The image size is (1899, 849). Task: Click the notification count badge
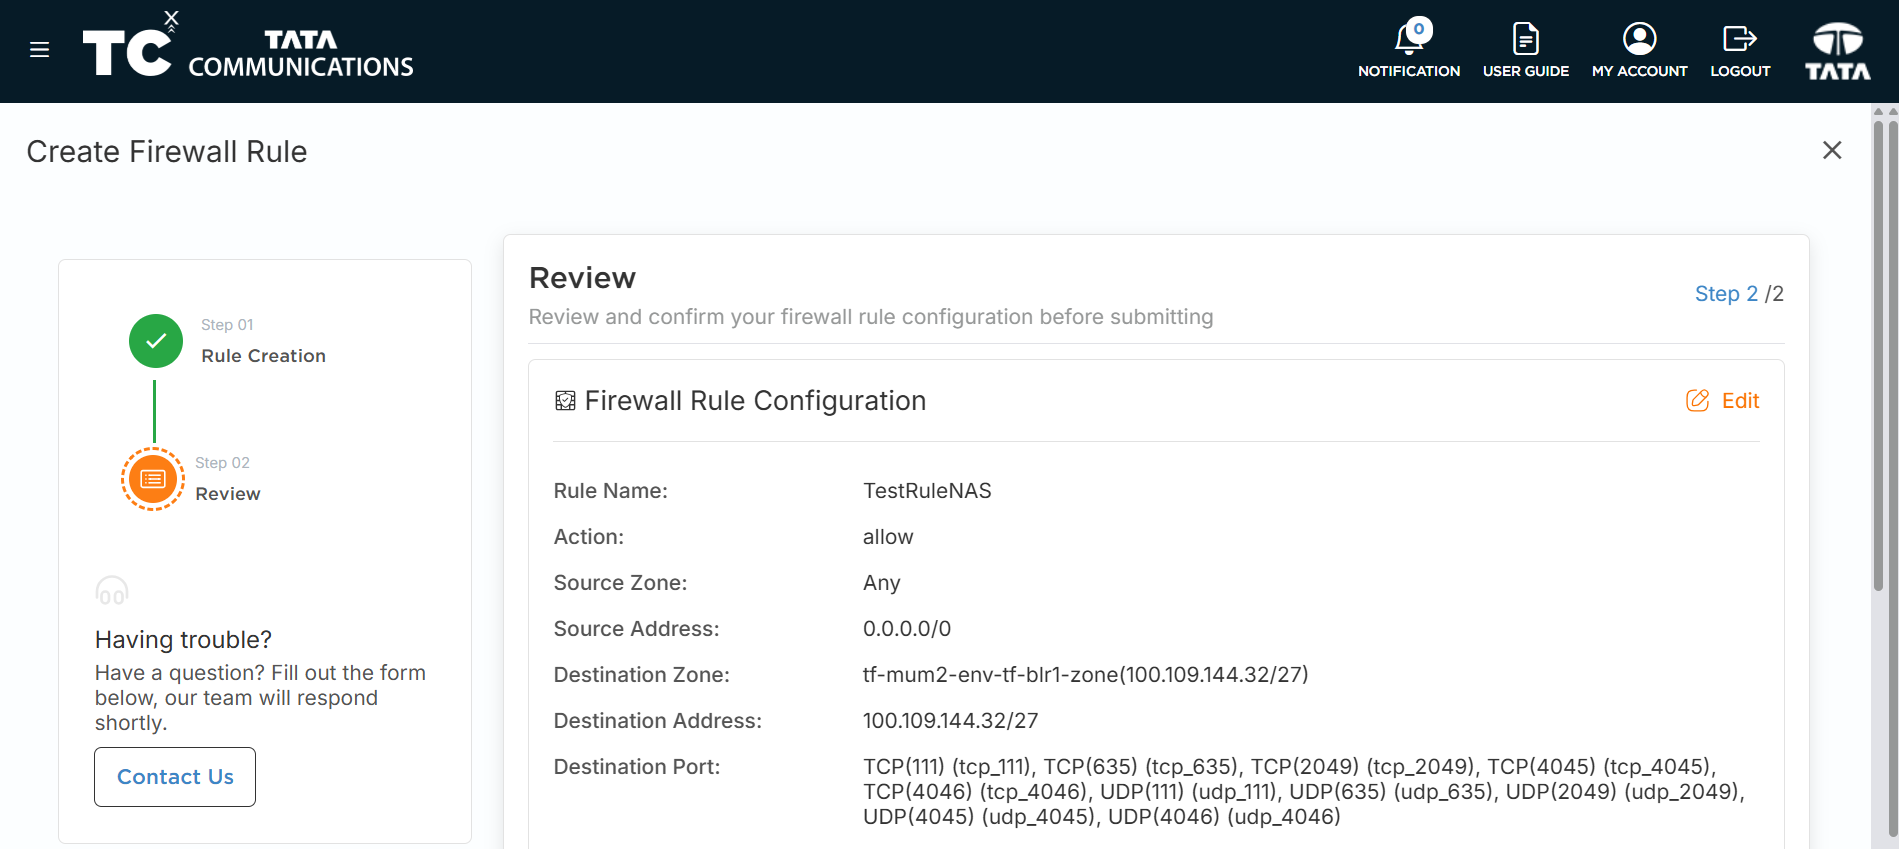pos(1418,29)
